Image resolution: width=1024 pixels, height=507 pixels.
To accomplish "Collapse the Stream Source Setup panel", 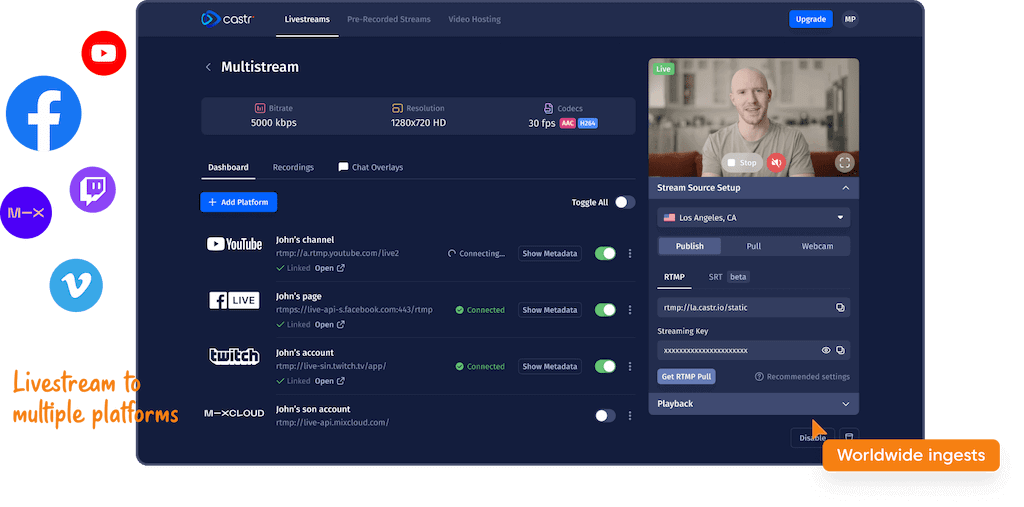I will 845,188.
